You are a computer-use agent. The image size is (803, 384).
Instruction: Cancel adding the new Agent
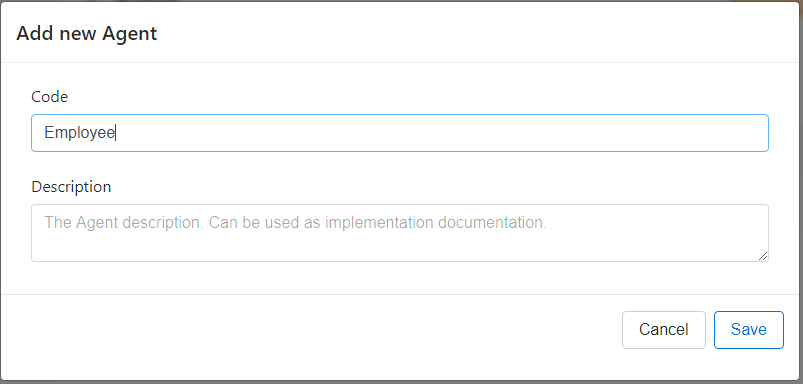pos(664,330)
